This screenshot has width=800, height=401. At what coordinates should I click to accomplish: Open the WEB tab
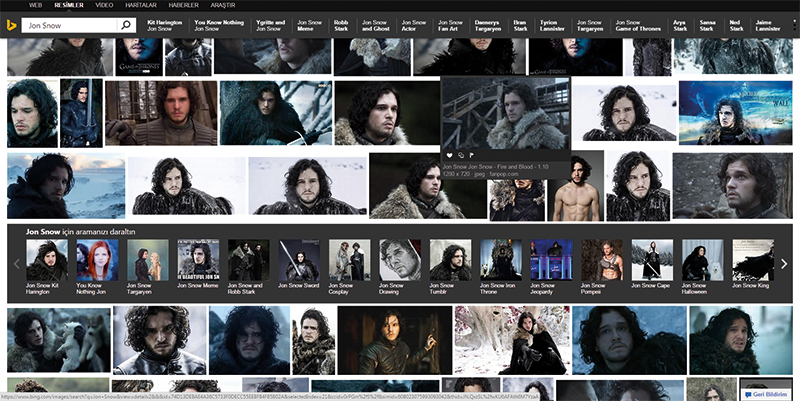click(x=35, y=5)
